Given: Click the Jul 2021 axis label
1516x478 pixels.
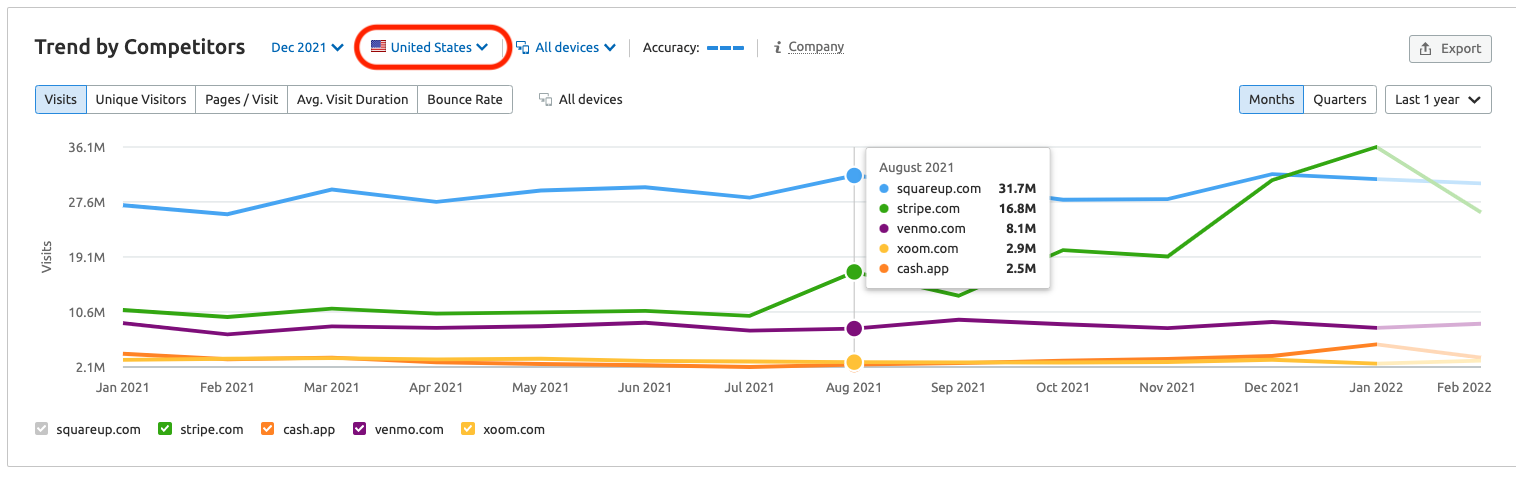Looking at the screenshot, I should click(x=749, y=387).
